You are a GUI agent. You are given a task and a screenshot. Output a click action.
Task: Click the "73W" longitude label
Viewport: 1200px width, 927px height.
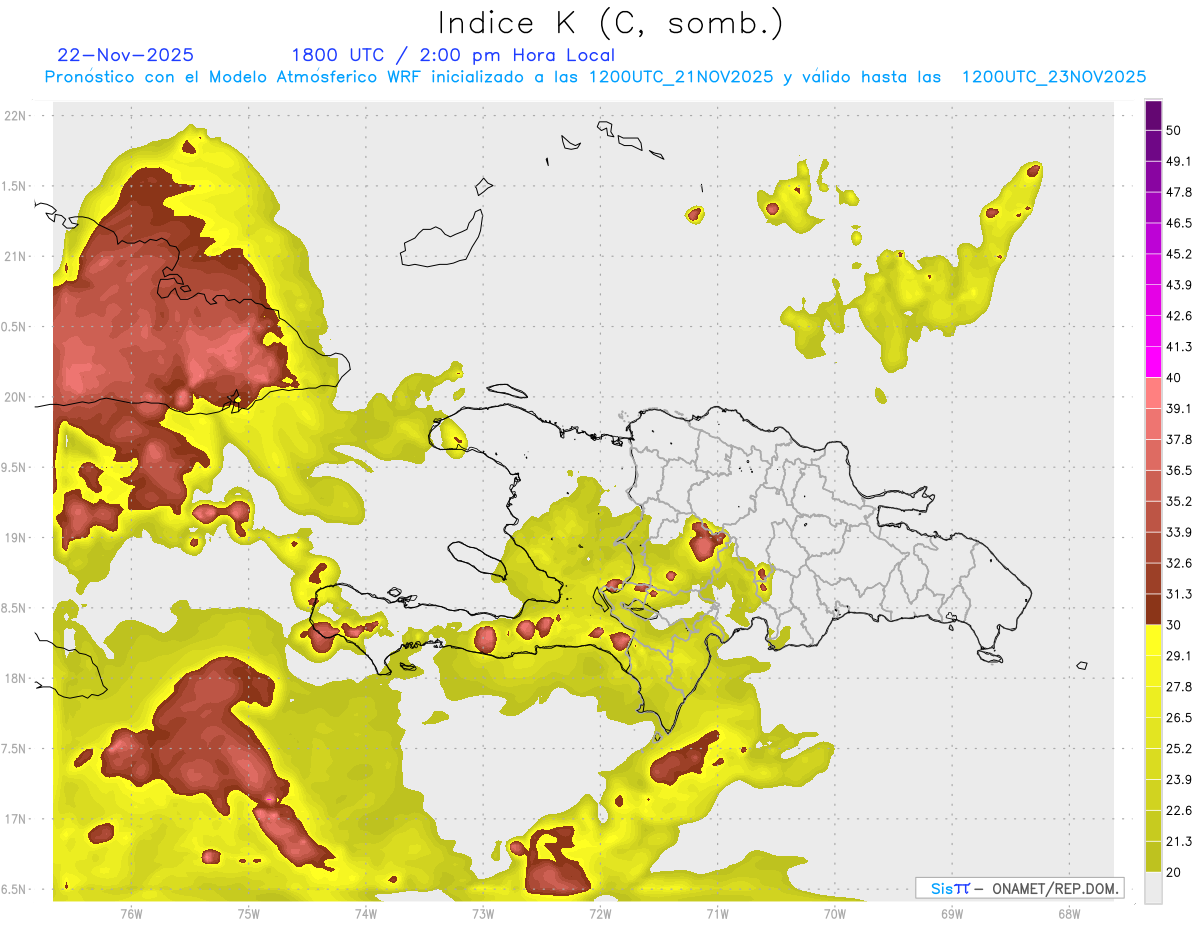(x=483, y=913)
